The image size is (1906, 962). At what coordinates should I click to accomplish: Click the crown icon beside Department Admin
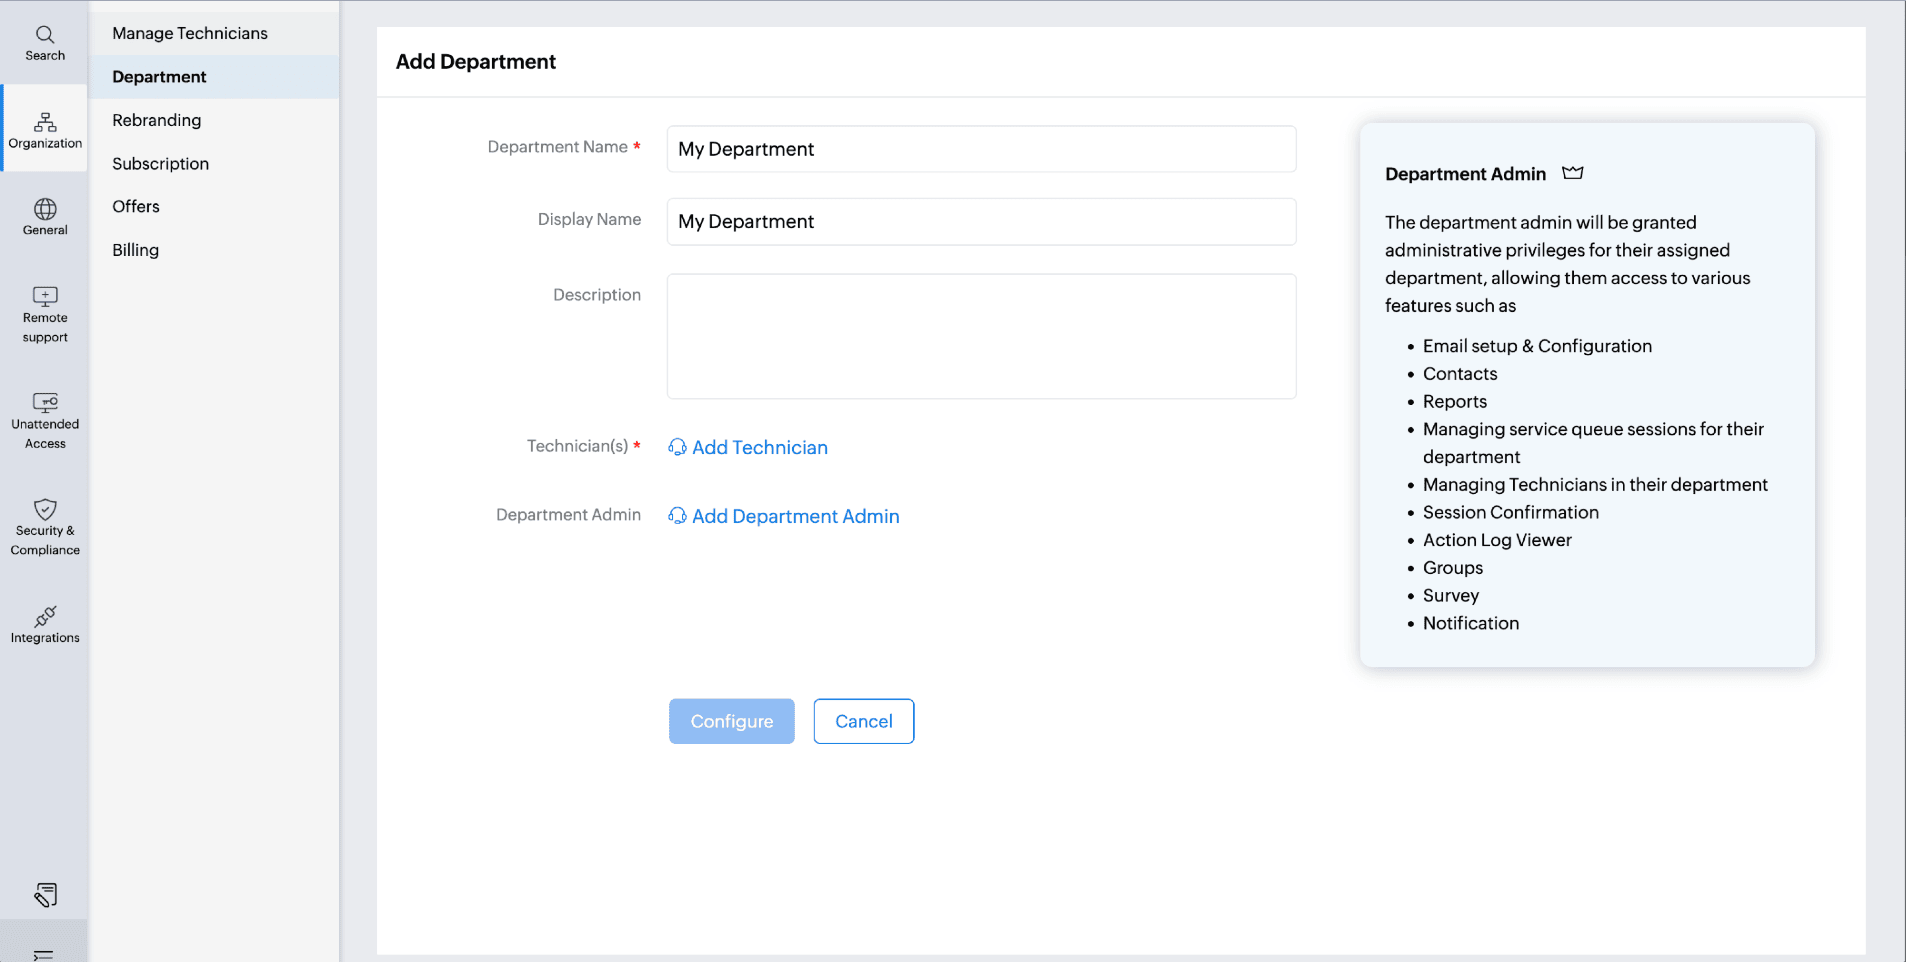[1573, 173]
